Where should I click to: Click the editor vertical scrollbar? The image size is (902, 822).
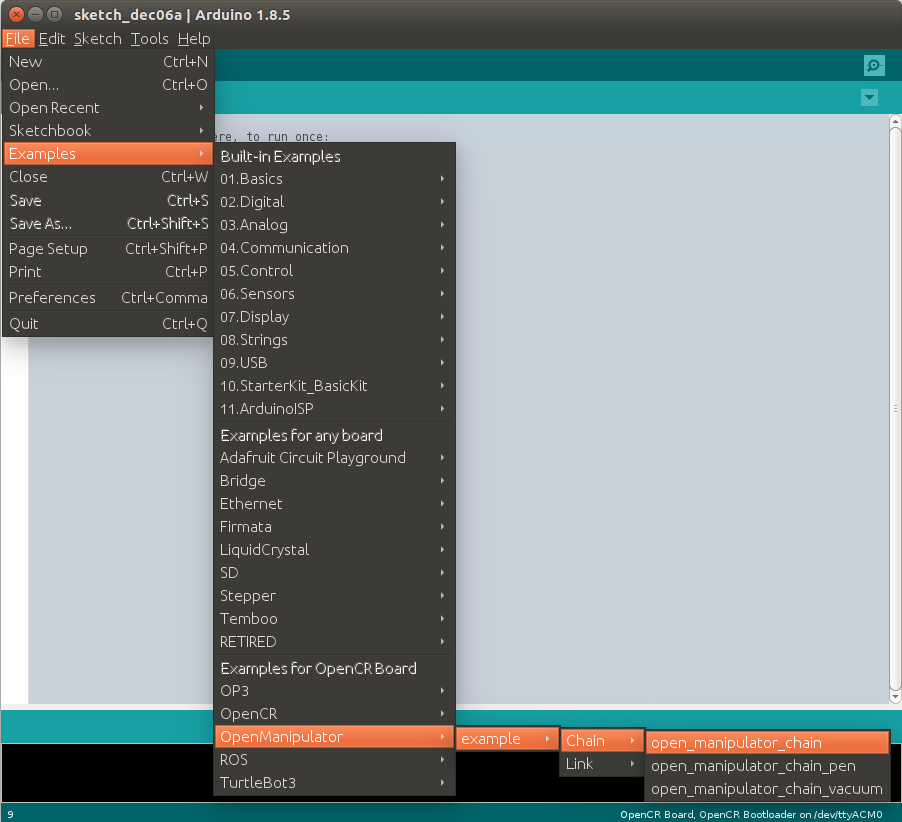click(895, 409)
